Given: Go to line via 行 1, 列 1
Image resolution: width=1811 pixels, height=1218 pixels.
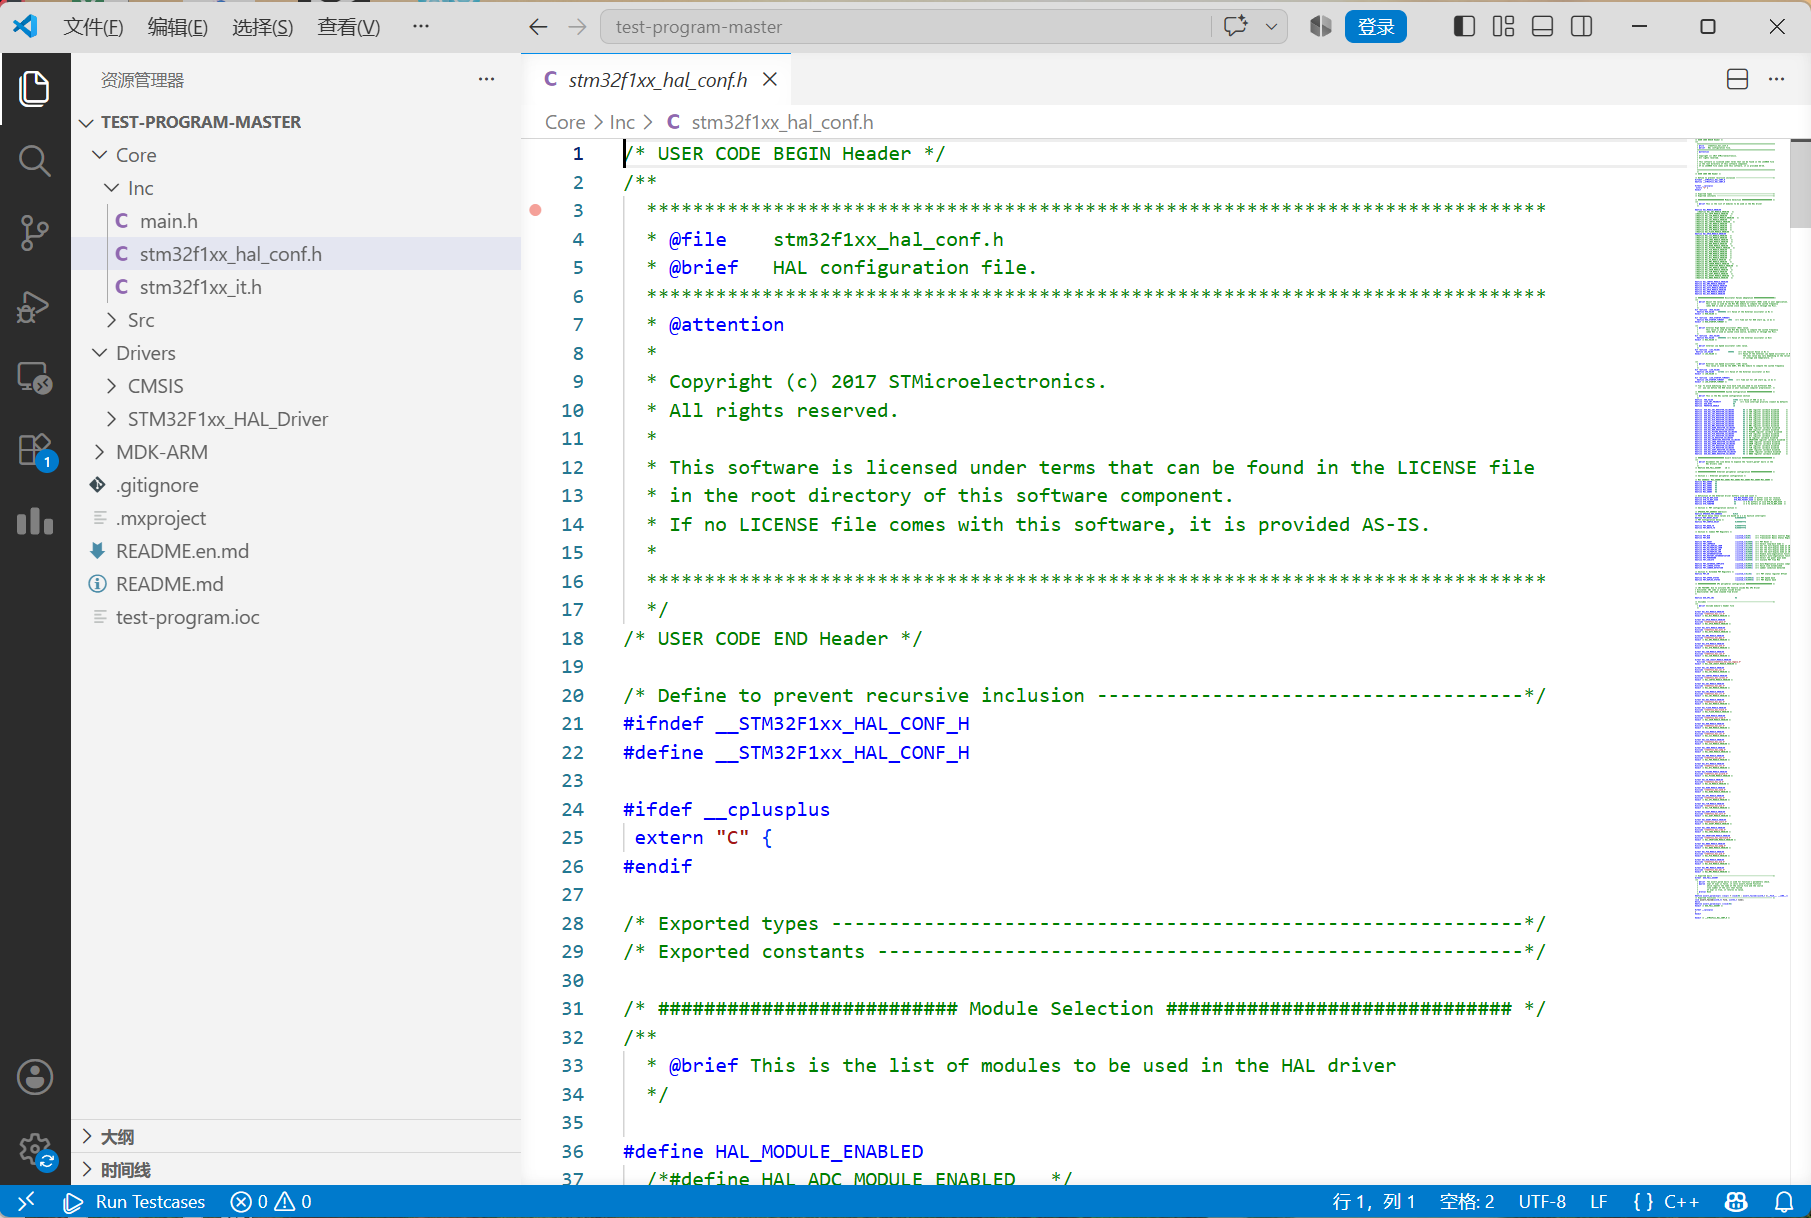Looking at the screenshot, I should 1374,1201.
